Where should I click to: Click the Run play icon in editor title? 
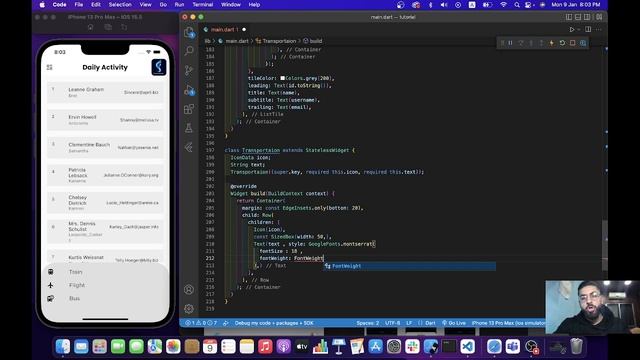point(572,29)
